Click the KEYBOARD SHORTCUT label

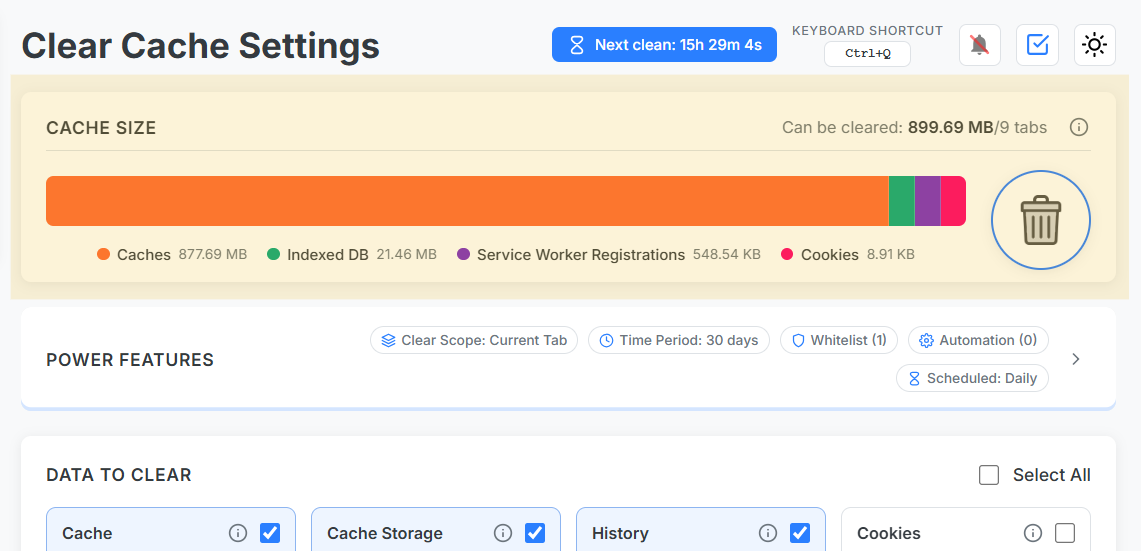(x=867, y=31)
